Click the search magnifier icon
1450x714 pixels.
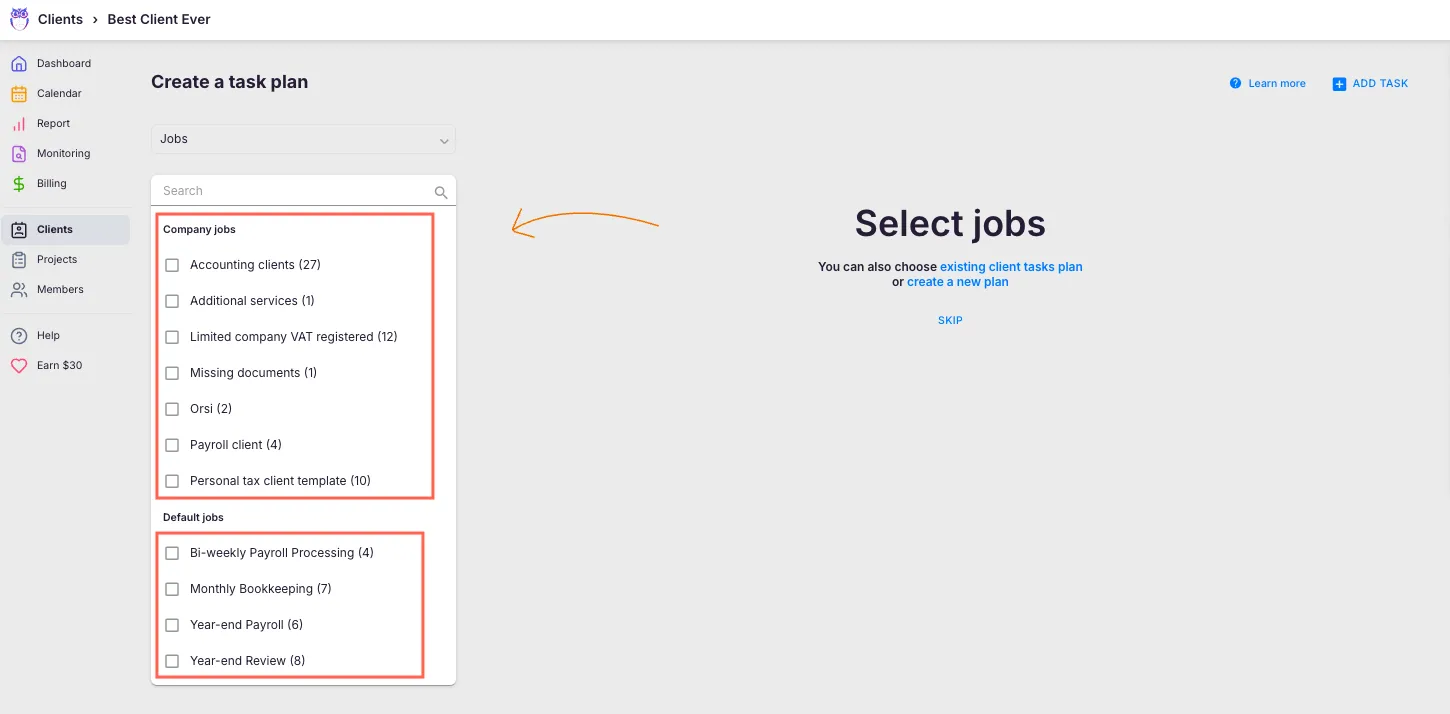click(x=441, y=192)
